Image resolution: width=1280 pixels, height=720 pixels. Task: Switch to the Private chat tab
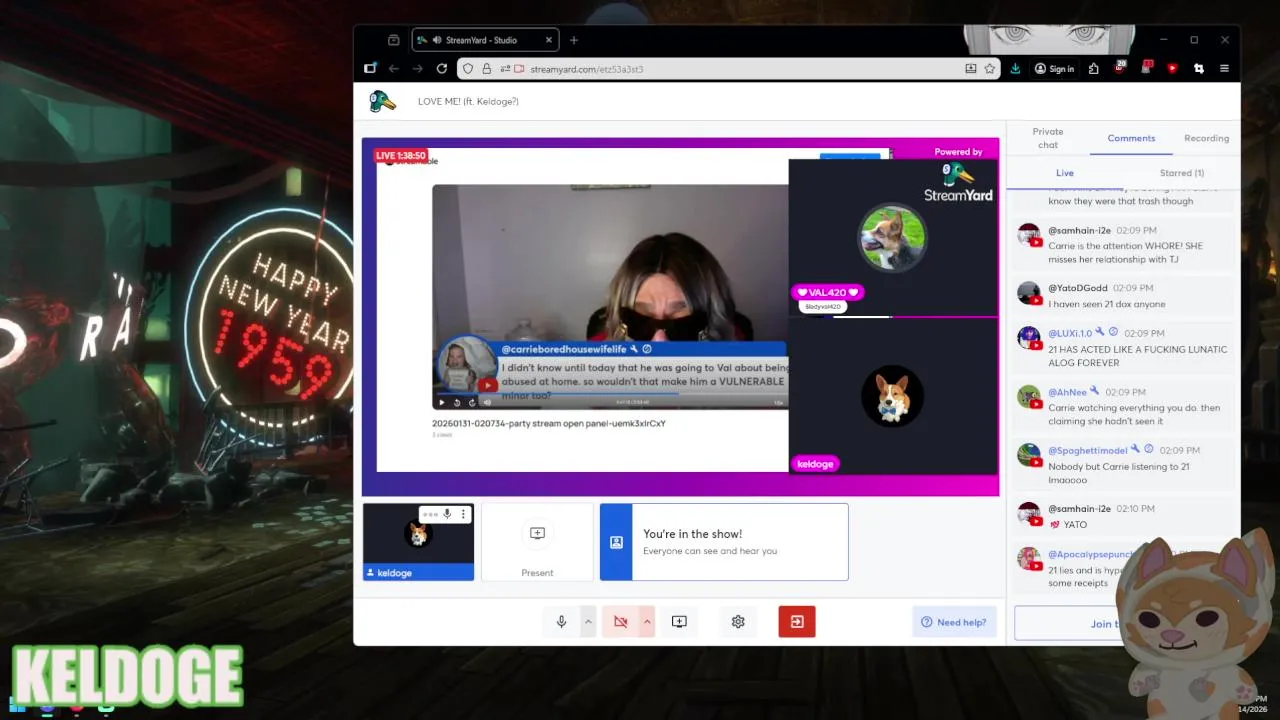point(1048,138)
